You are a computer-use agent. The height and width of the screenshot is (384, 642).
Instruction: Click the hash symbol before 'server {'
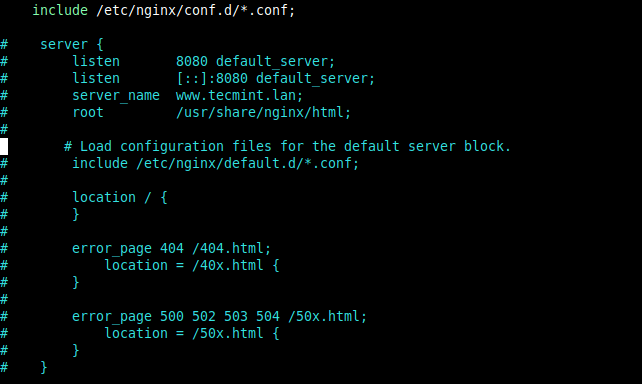(x=4, y=44)
